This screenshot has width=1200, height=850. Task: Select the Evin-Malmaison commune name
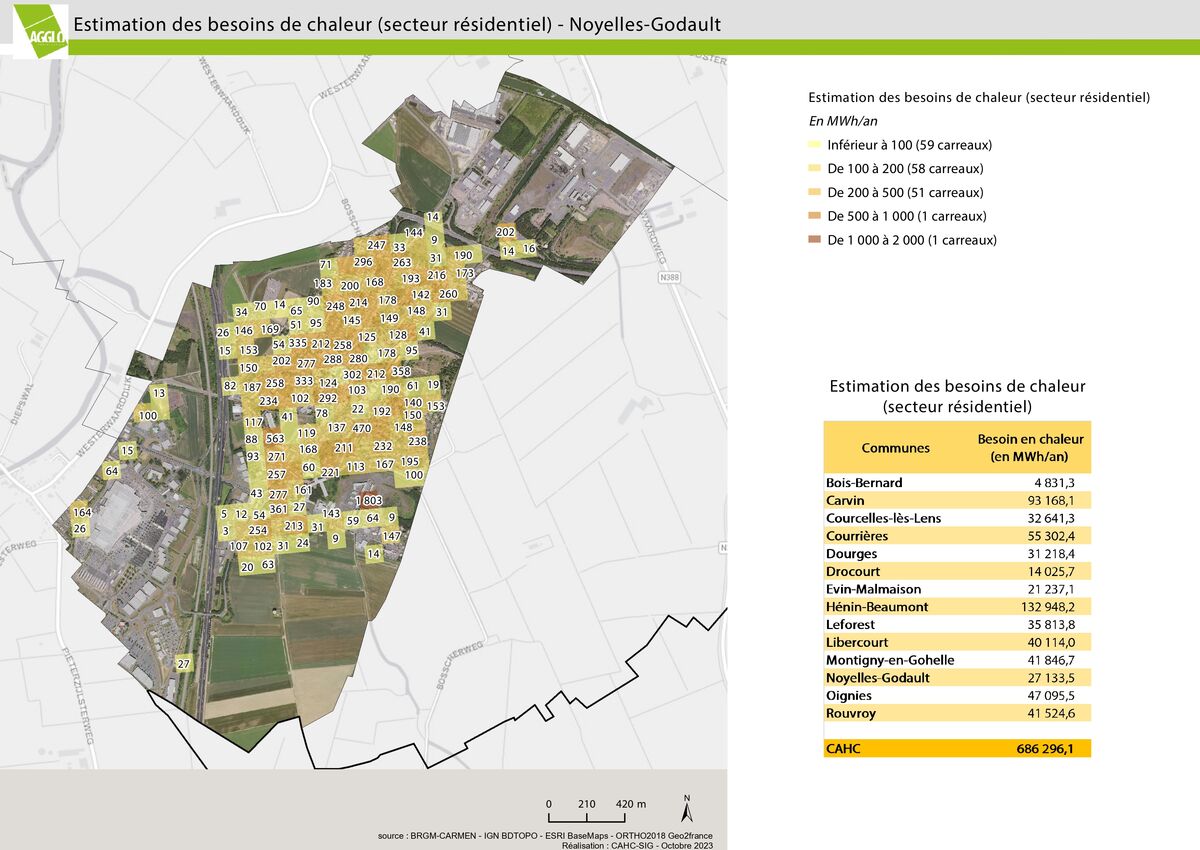point(874,589)
